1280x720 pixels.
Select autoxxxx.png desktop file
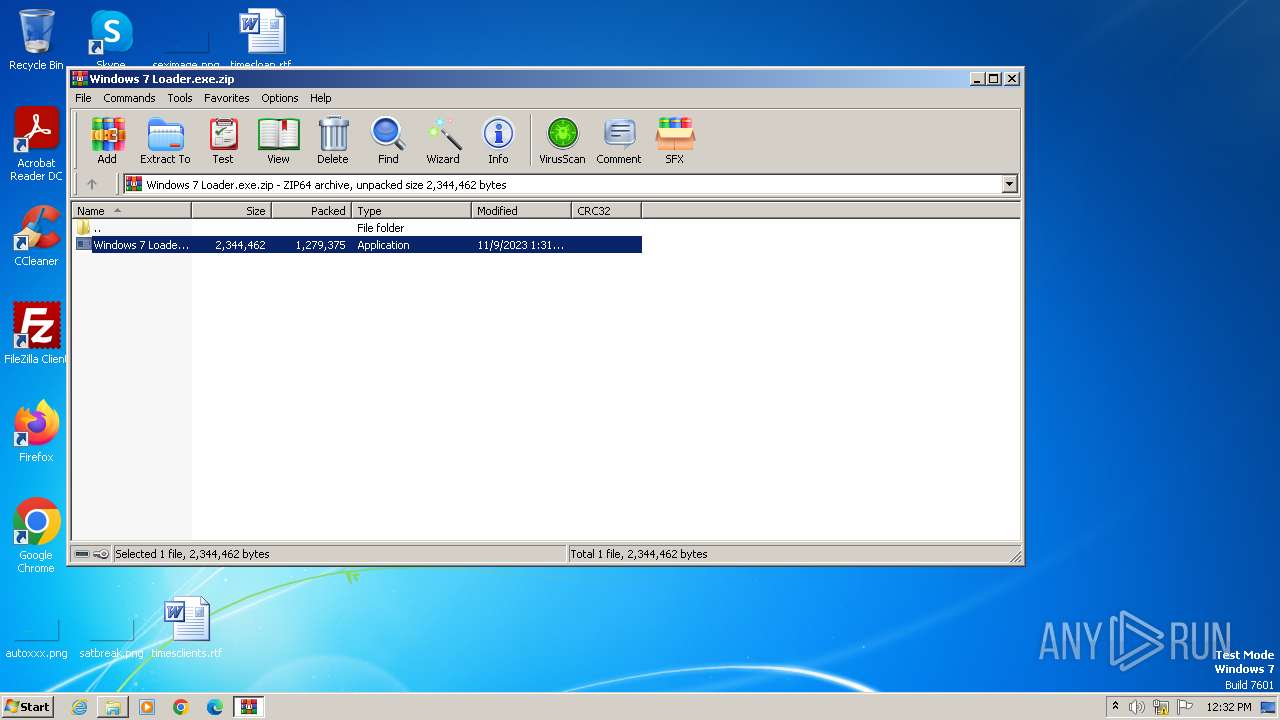click(36, 638)
